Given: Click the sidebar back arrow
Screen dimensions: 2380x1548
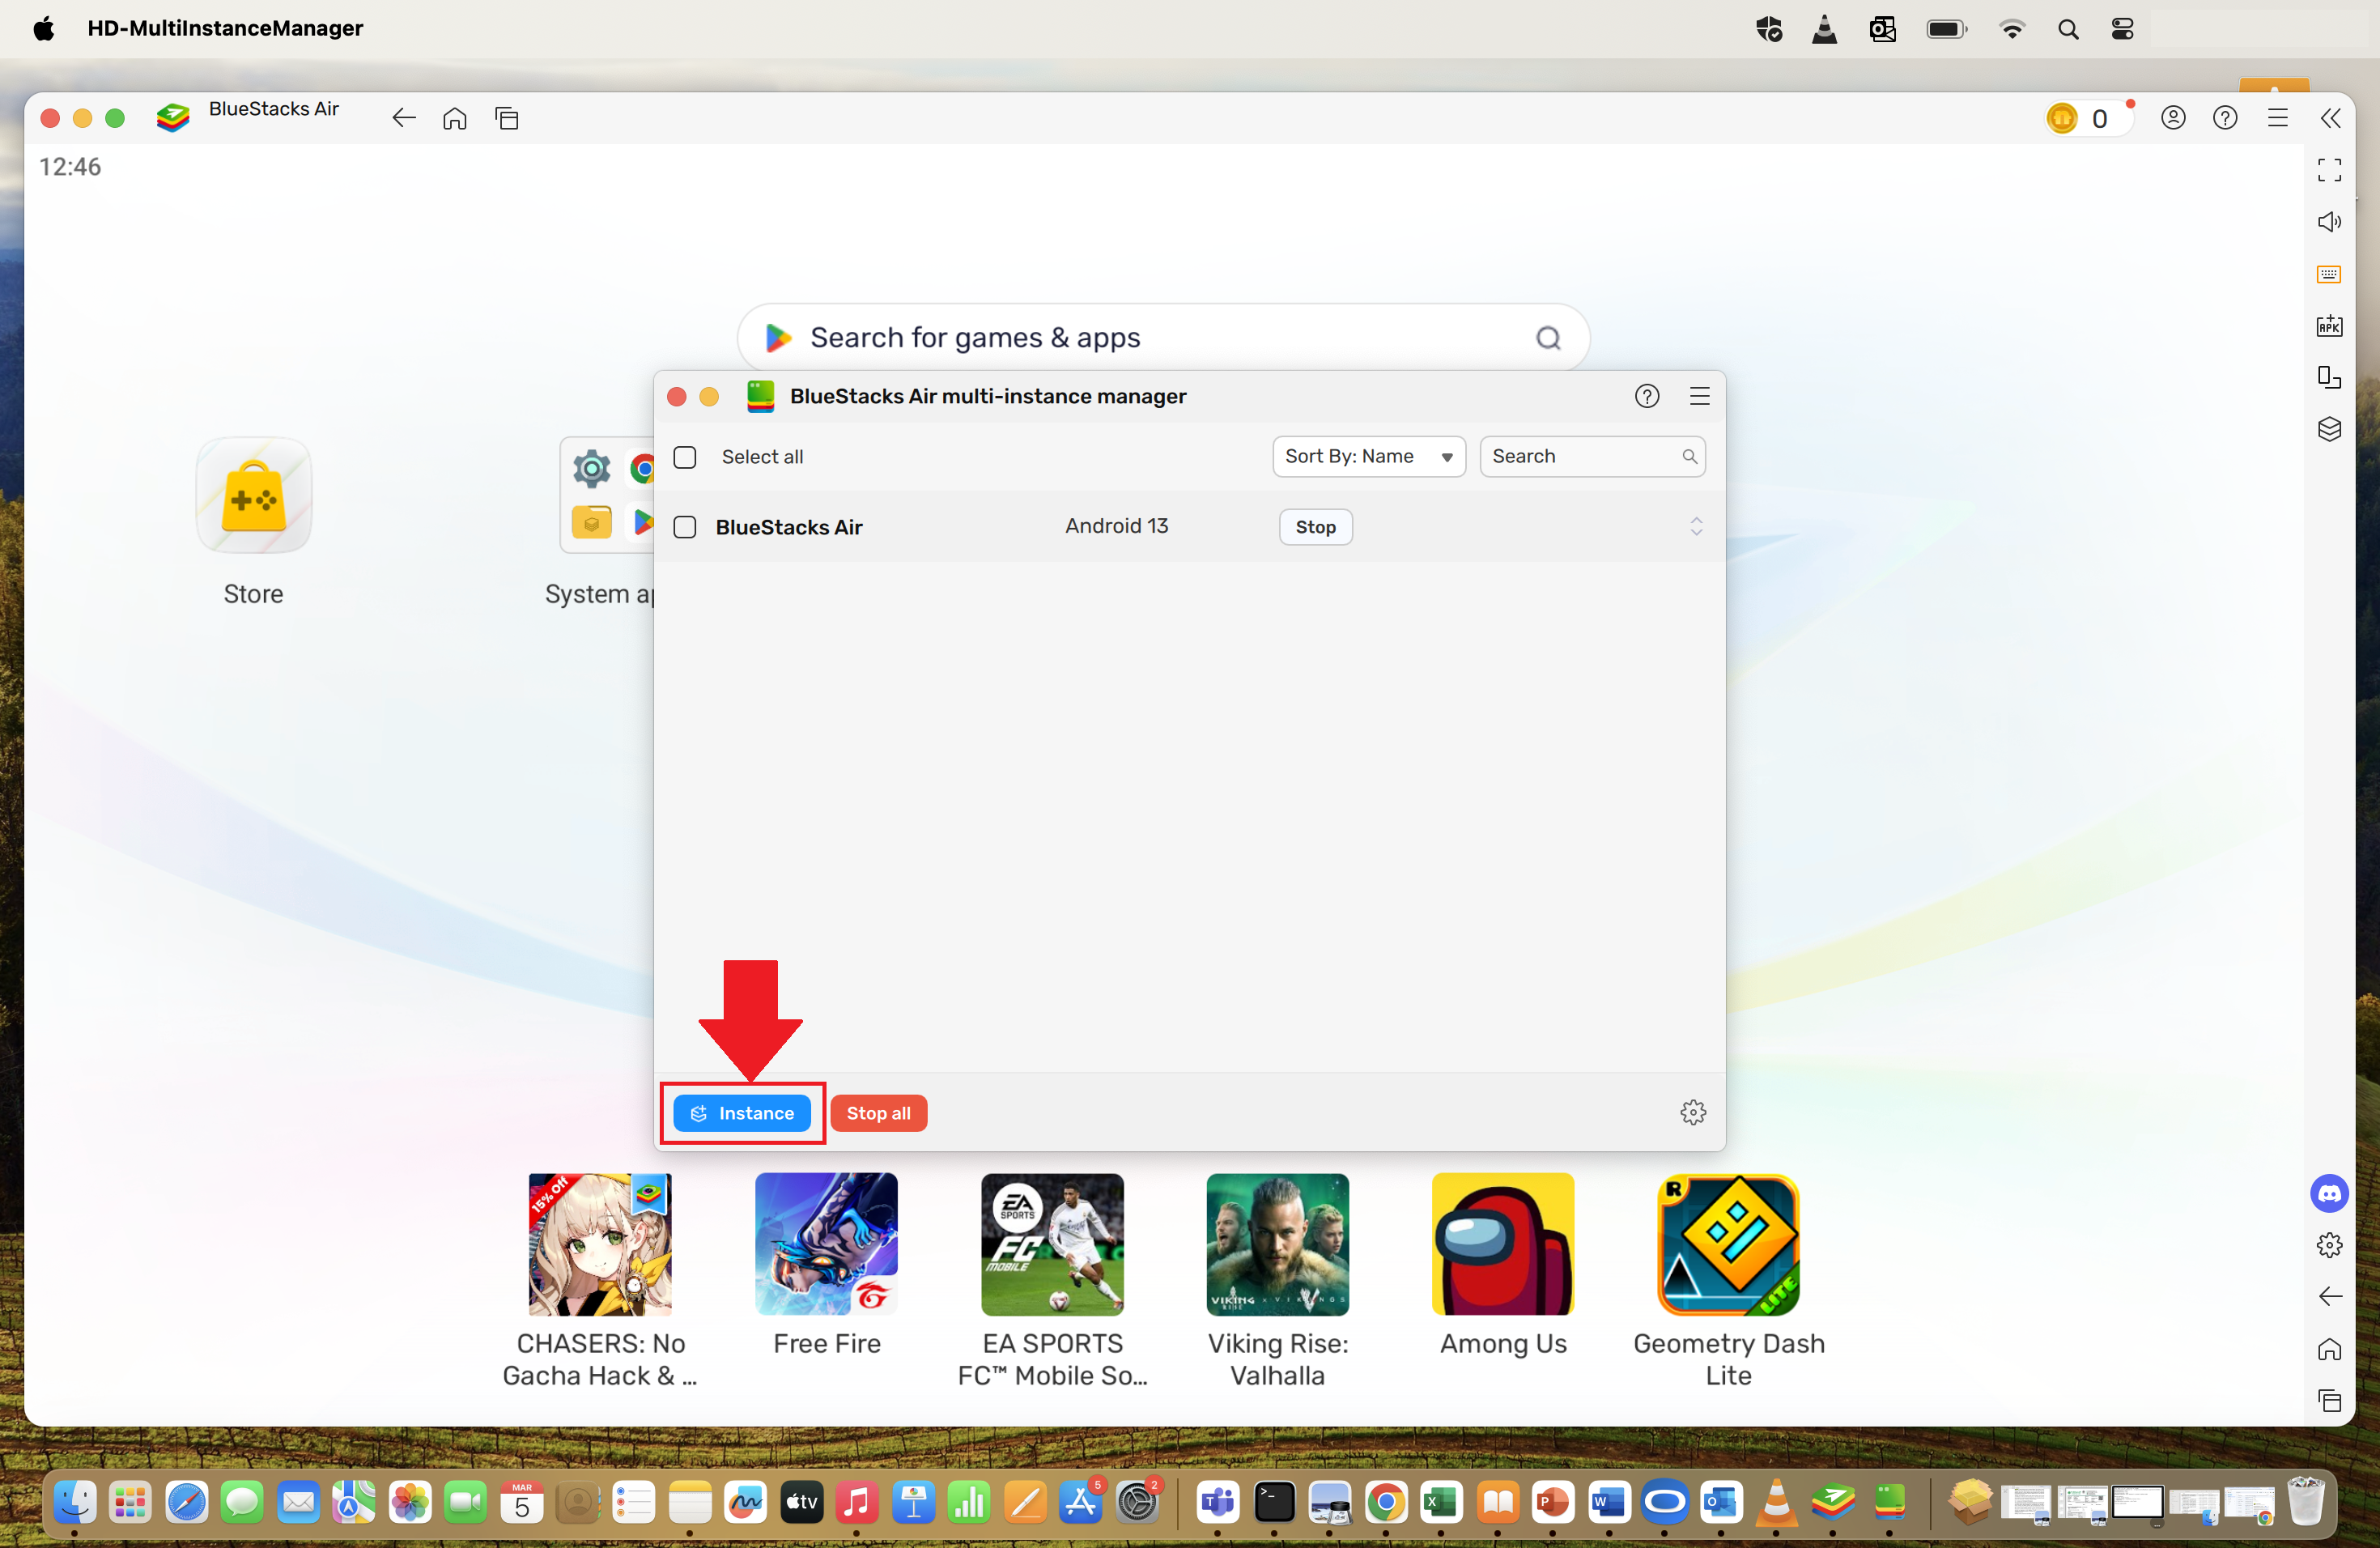Looking at the screenshot, I should click(2330, 1297).
